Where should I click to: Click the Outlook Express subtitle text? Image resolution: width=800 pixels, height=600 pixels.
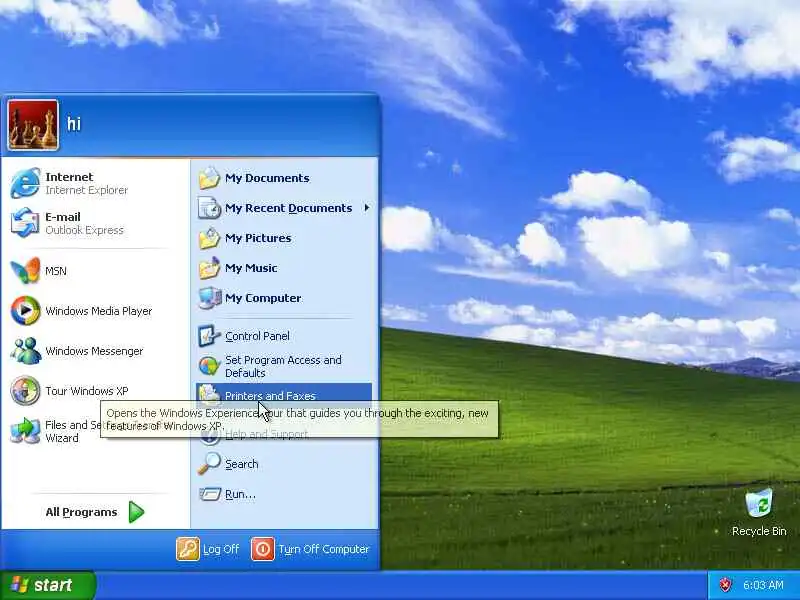click(84, 231)
